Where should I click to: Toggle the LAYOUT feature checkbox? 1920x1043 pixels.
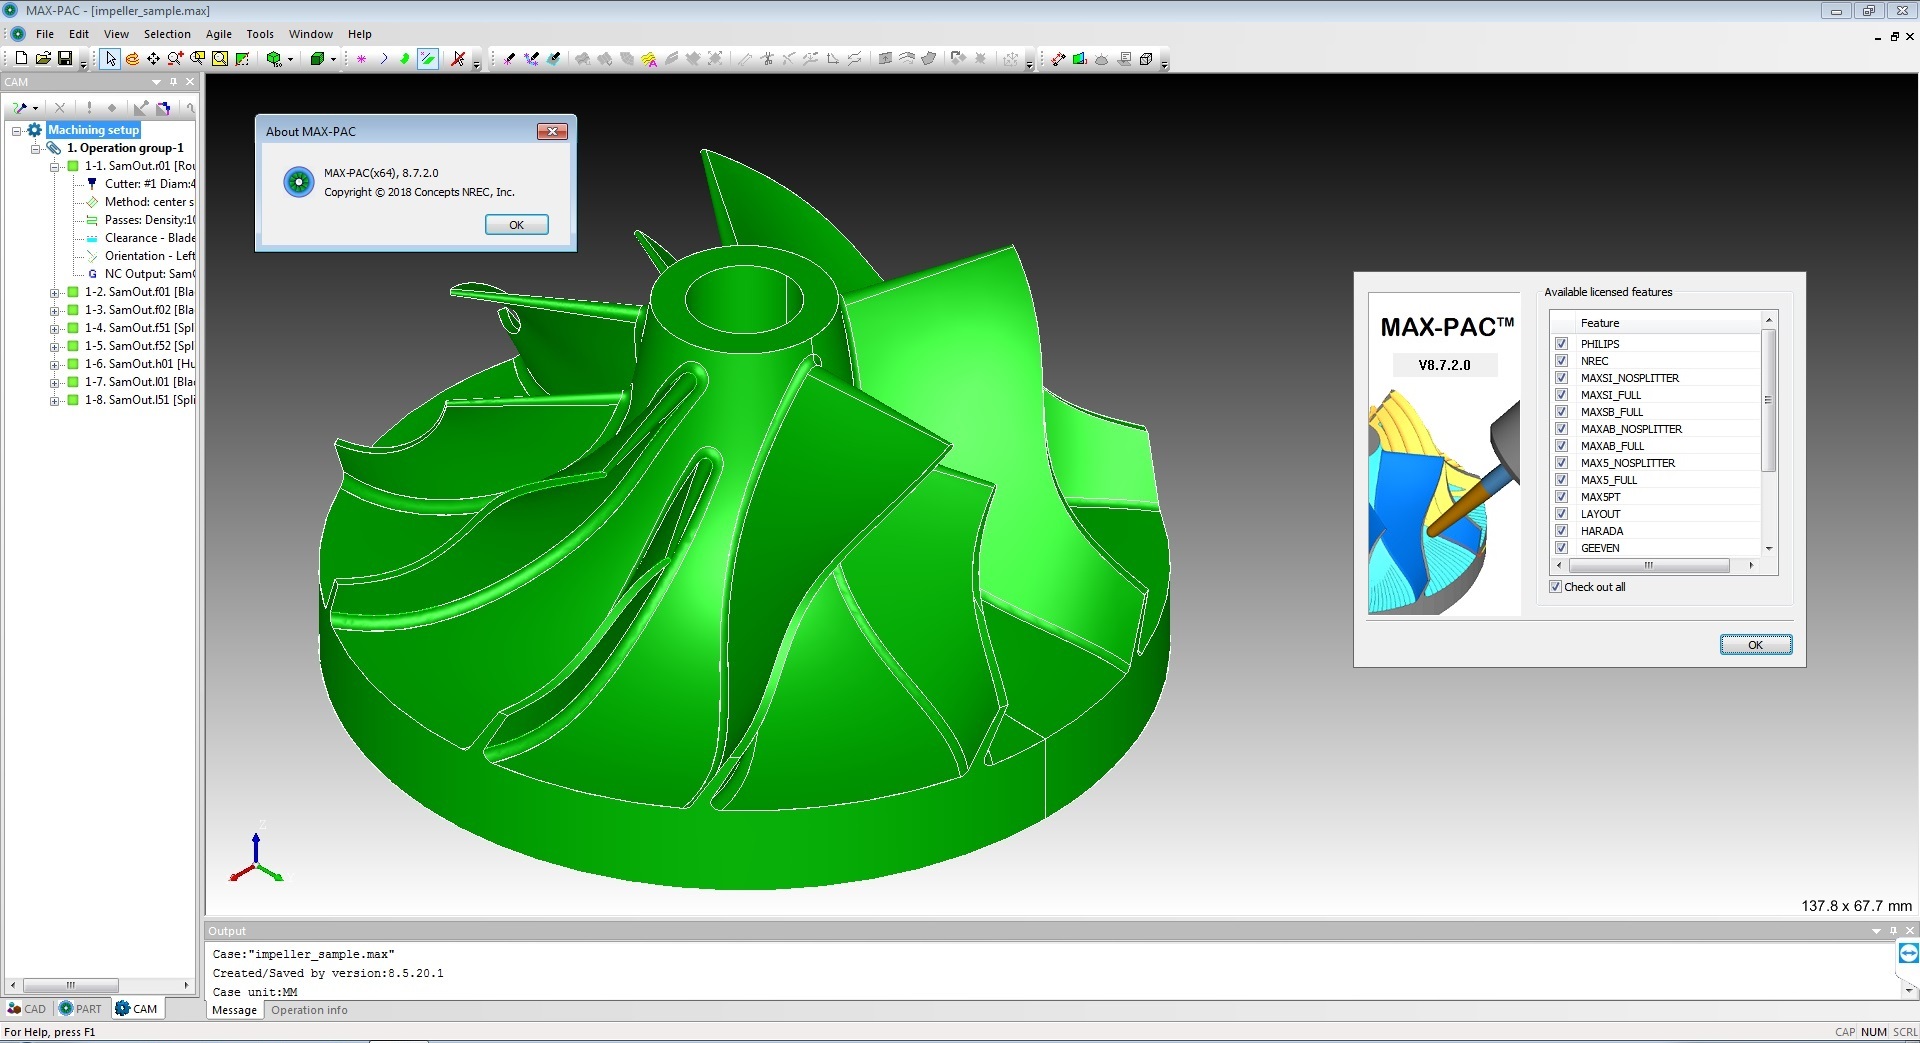1561,514
